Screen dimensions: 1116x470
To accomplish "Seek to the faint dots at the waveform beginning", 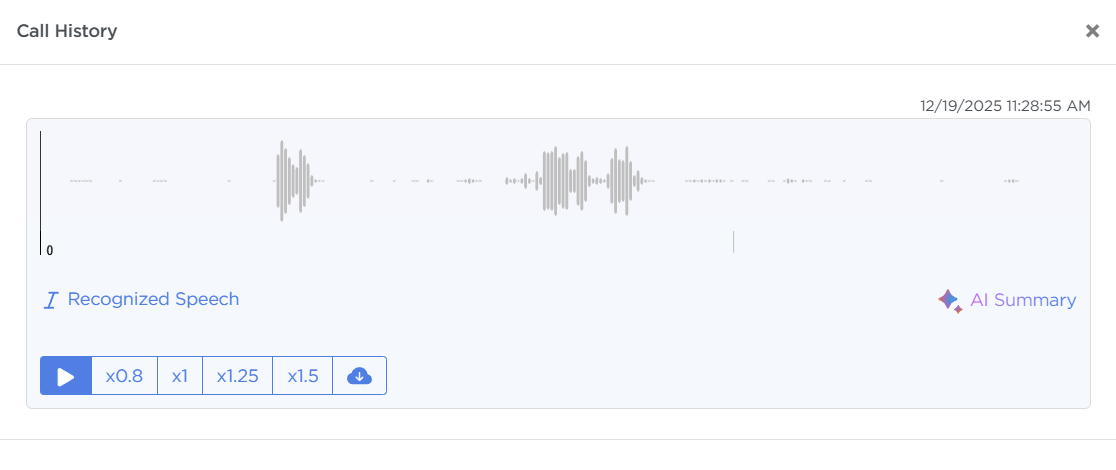I will (x=81, y=181).
